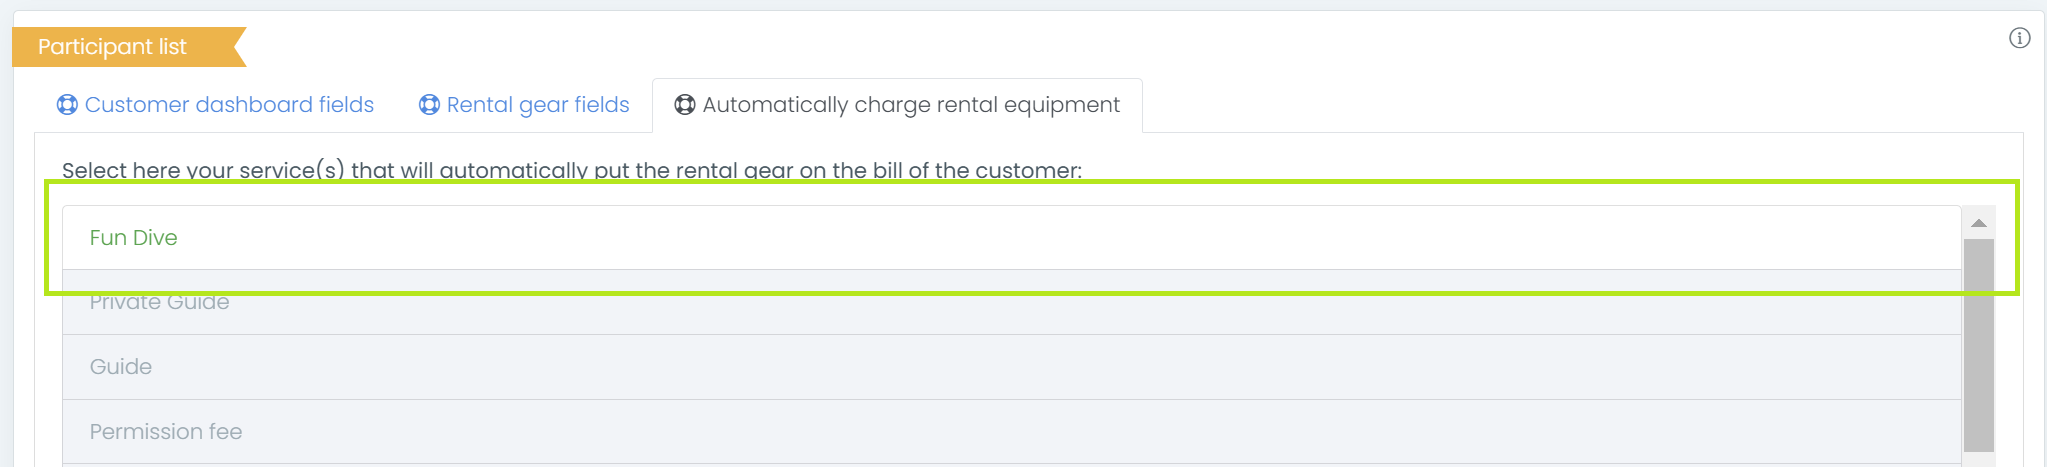The width and height of the screenshot is (2047, 467).
Task: Select the Automatically charge rental equipment tab
Action: pyautogui.click(x=911, y=105)
